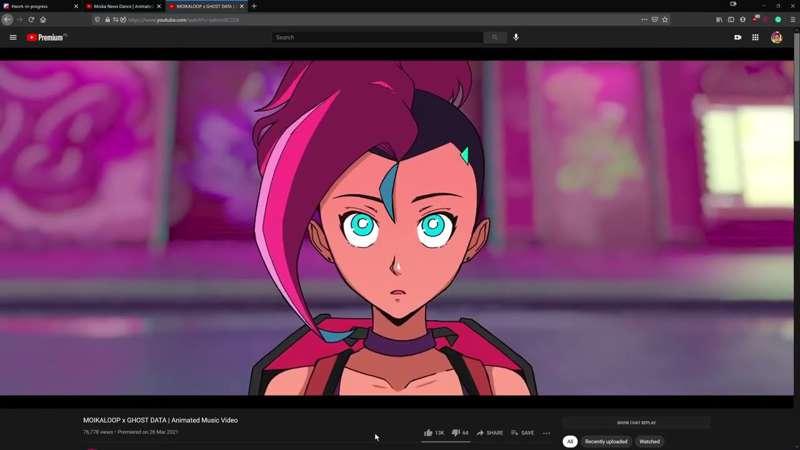Select the 'Recently uploaded' filter chip
This screenshot has height=450, width=800.
[606, 441]
